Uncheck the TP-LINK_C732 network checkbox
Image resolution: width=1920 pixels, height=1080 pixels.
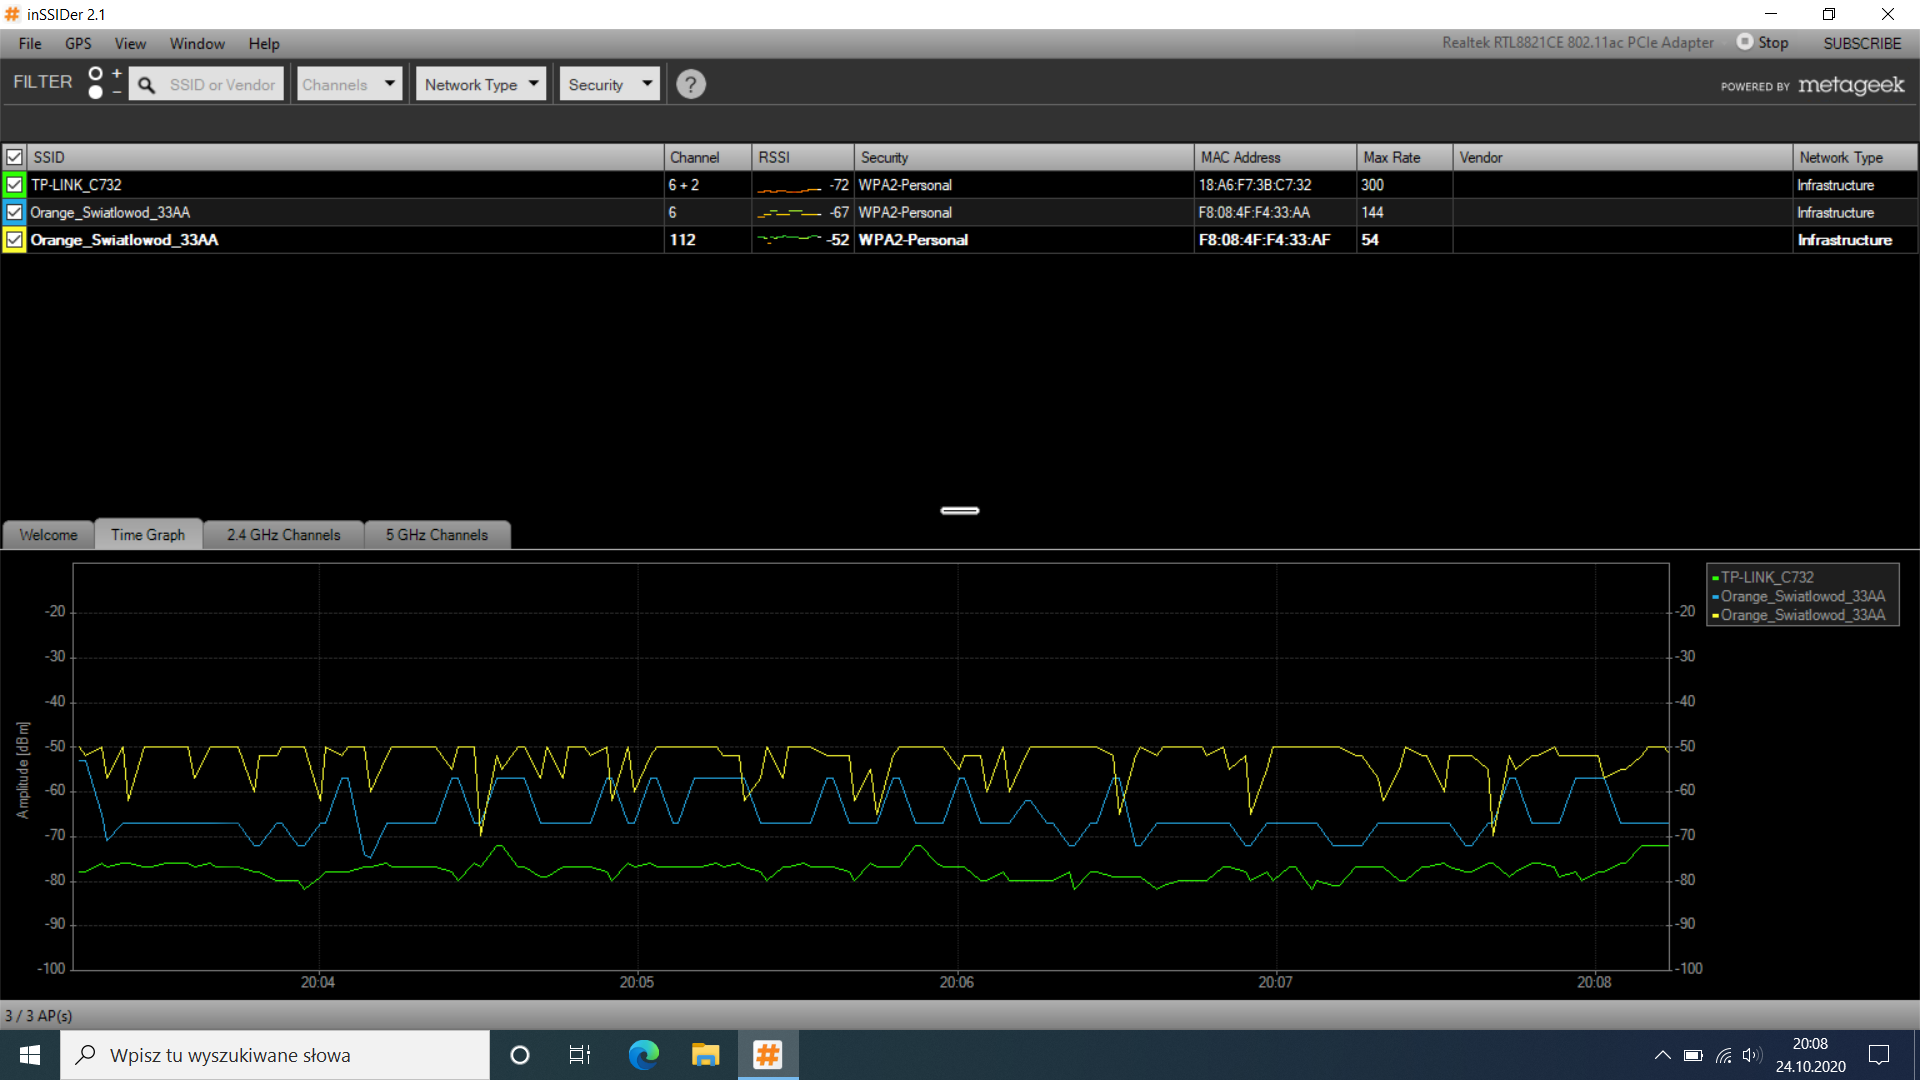(15, 185)
